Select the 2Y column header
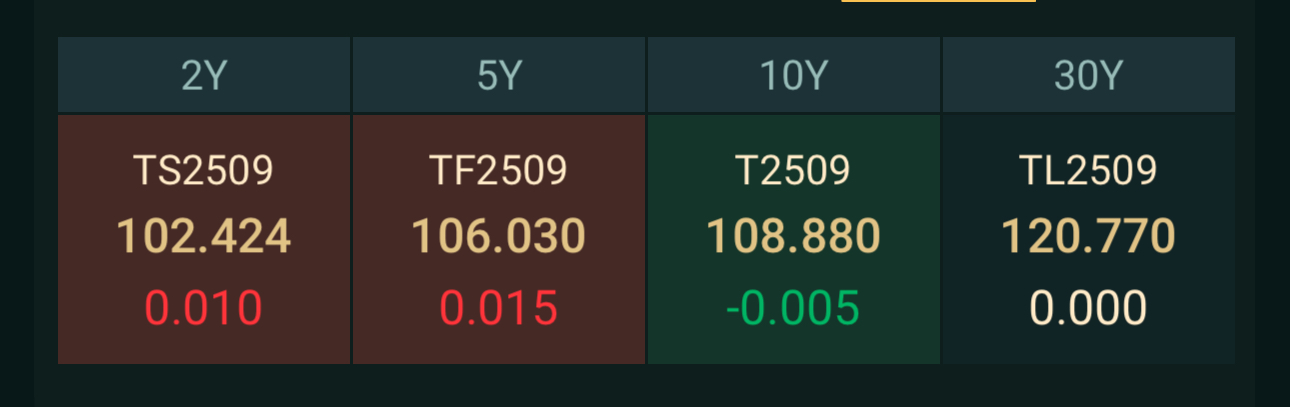This screenshot has width=1290, height=407. [204, 75]
